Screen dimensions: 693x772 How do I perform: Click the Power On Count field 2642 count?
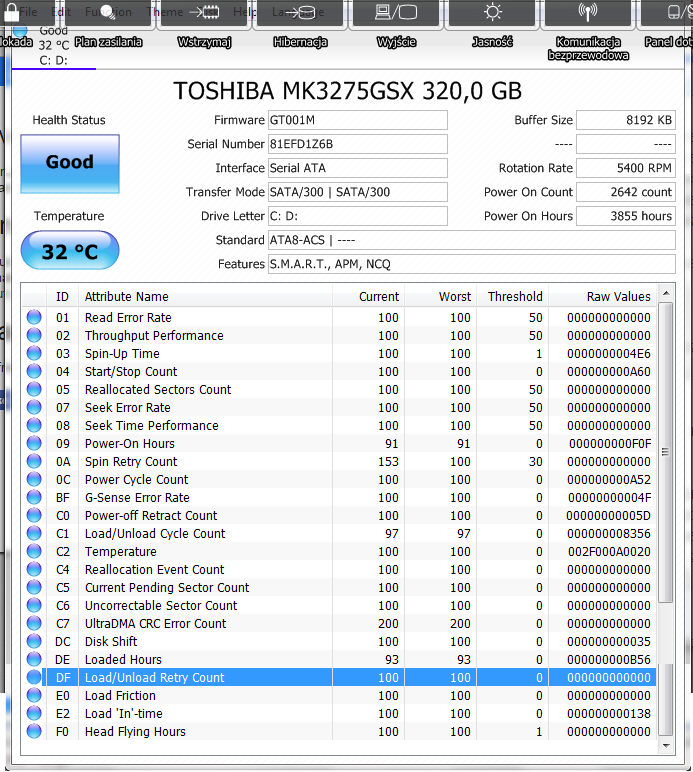626,192
